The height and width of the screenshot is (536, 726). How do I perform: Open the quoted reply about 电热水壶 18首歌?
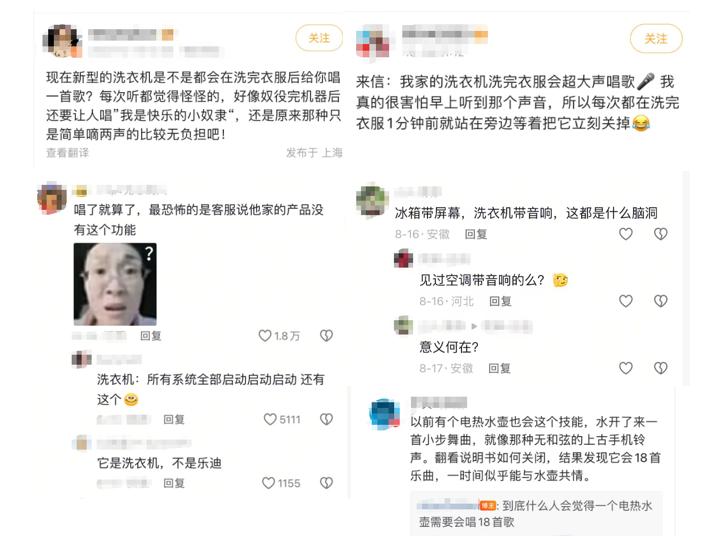click(536, 514)
